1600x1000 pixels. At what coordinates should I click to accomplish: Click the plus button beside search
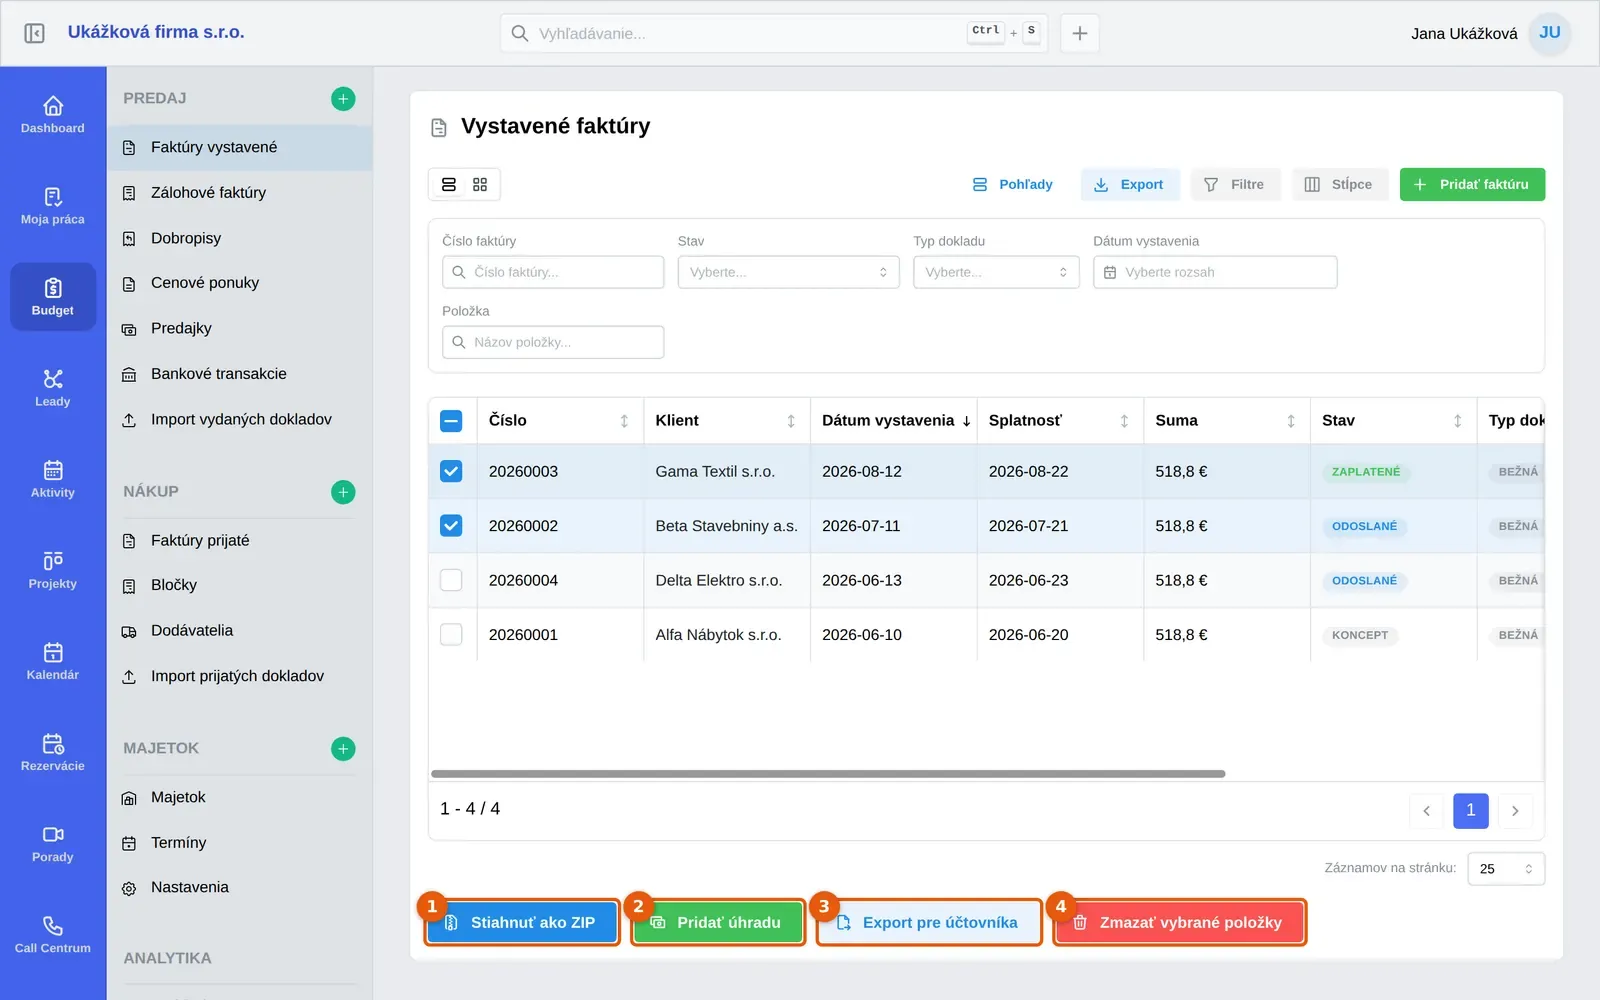1080,33
